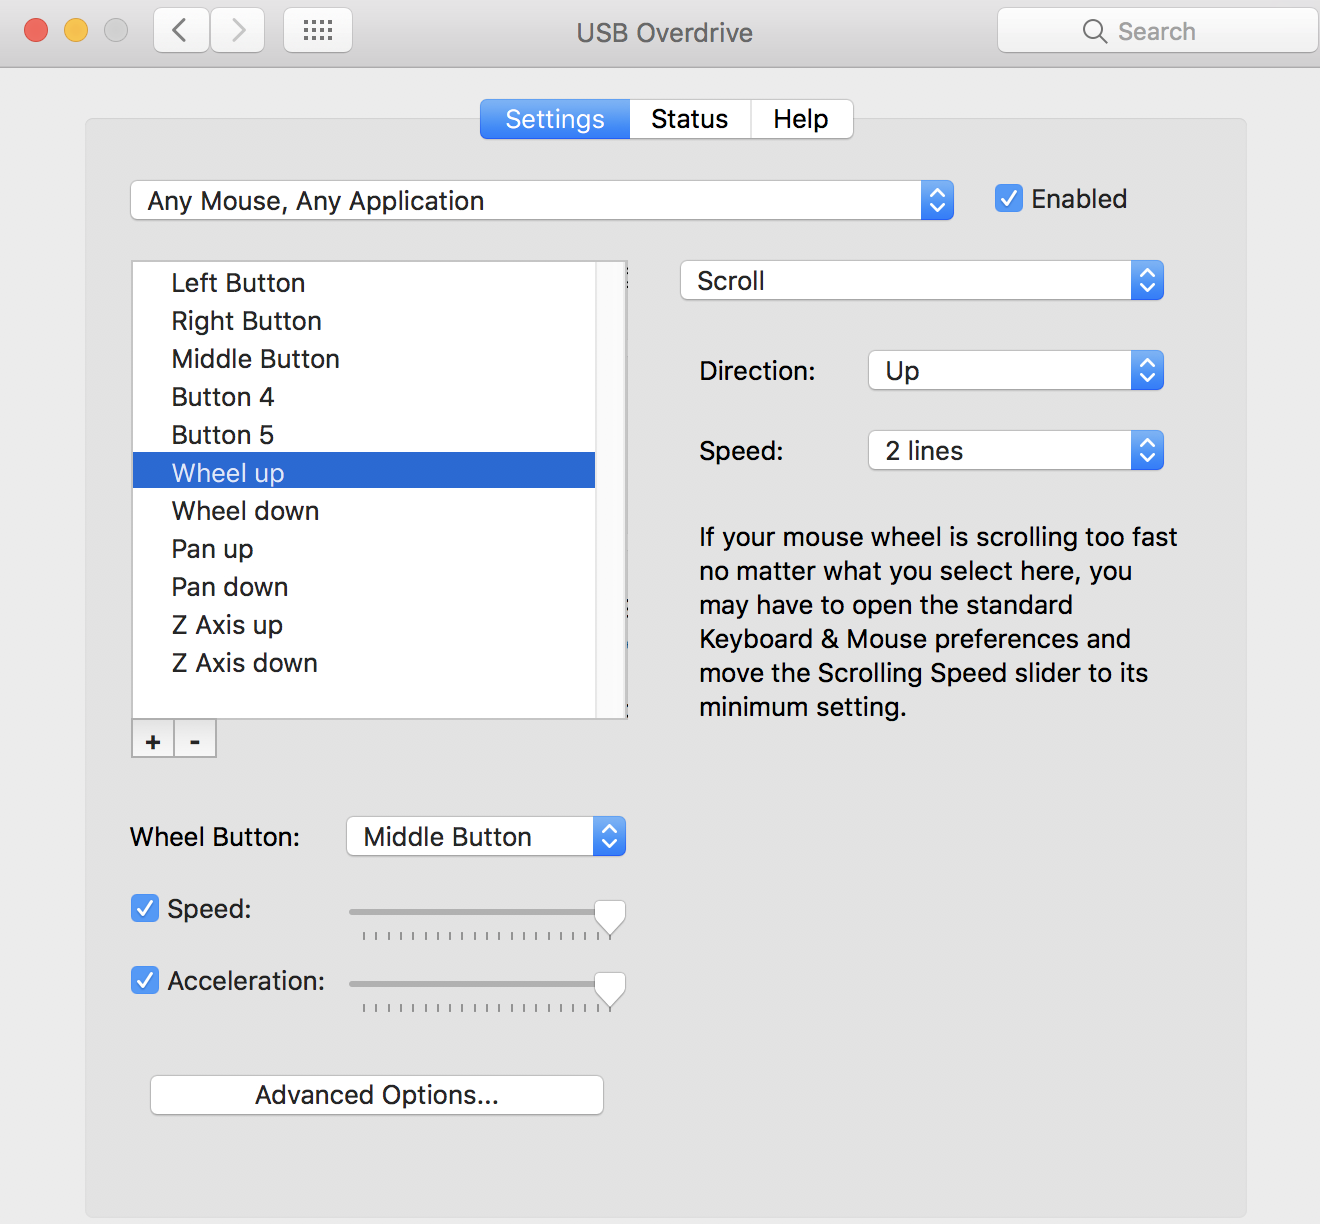Select Wheel down in the list
1320x1224 pixels.
(364, 511)
